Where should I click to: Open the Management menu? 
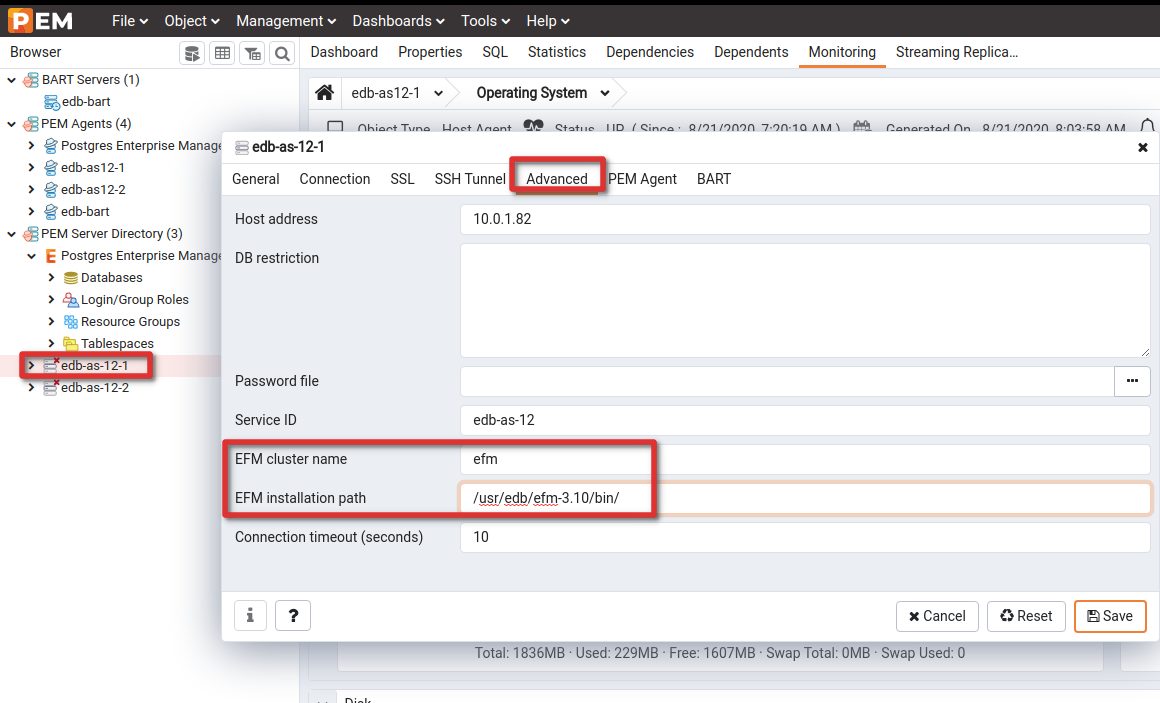[286, 21]
